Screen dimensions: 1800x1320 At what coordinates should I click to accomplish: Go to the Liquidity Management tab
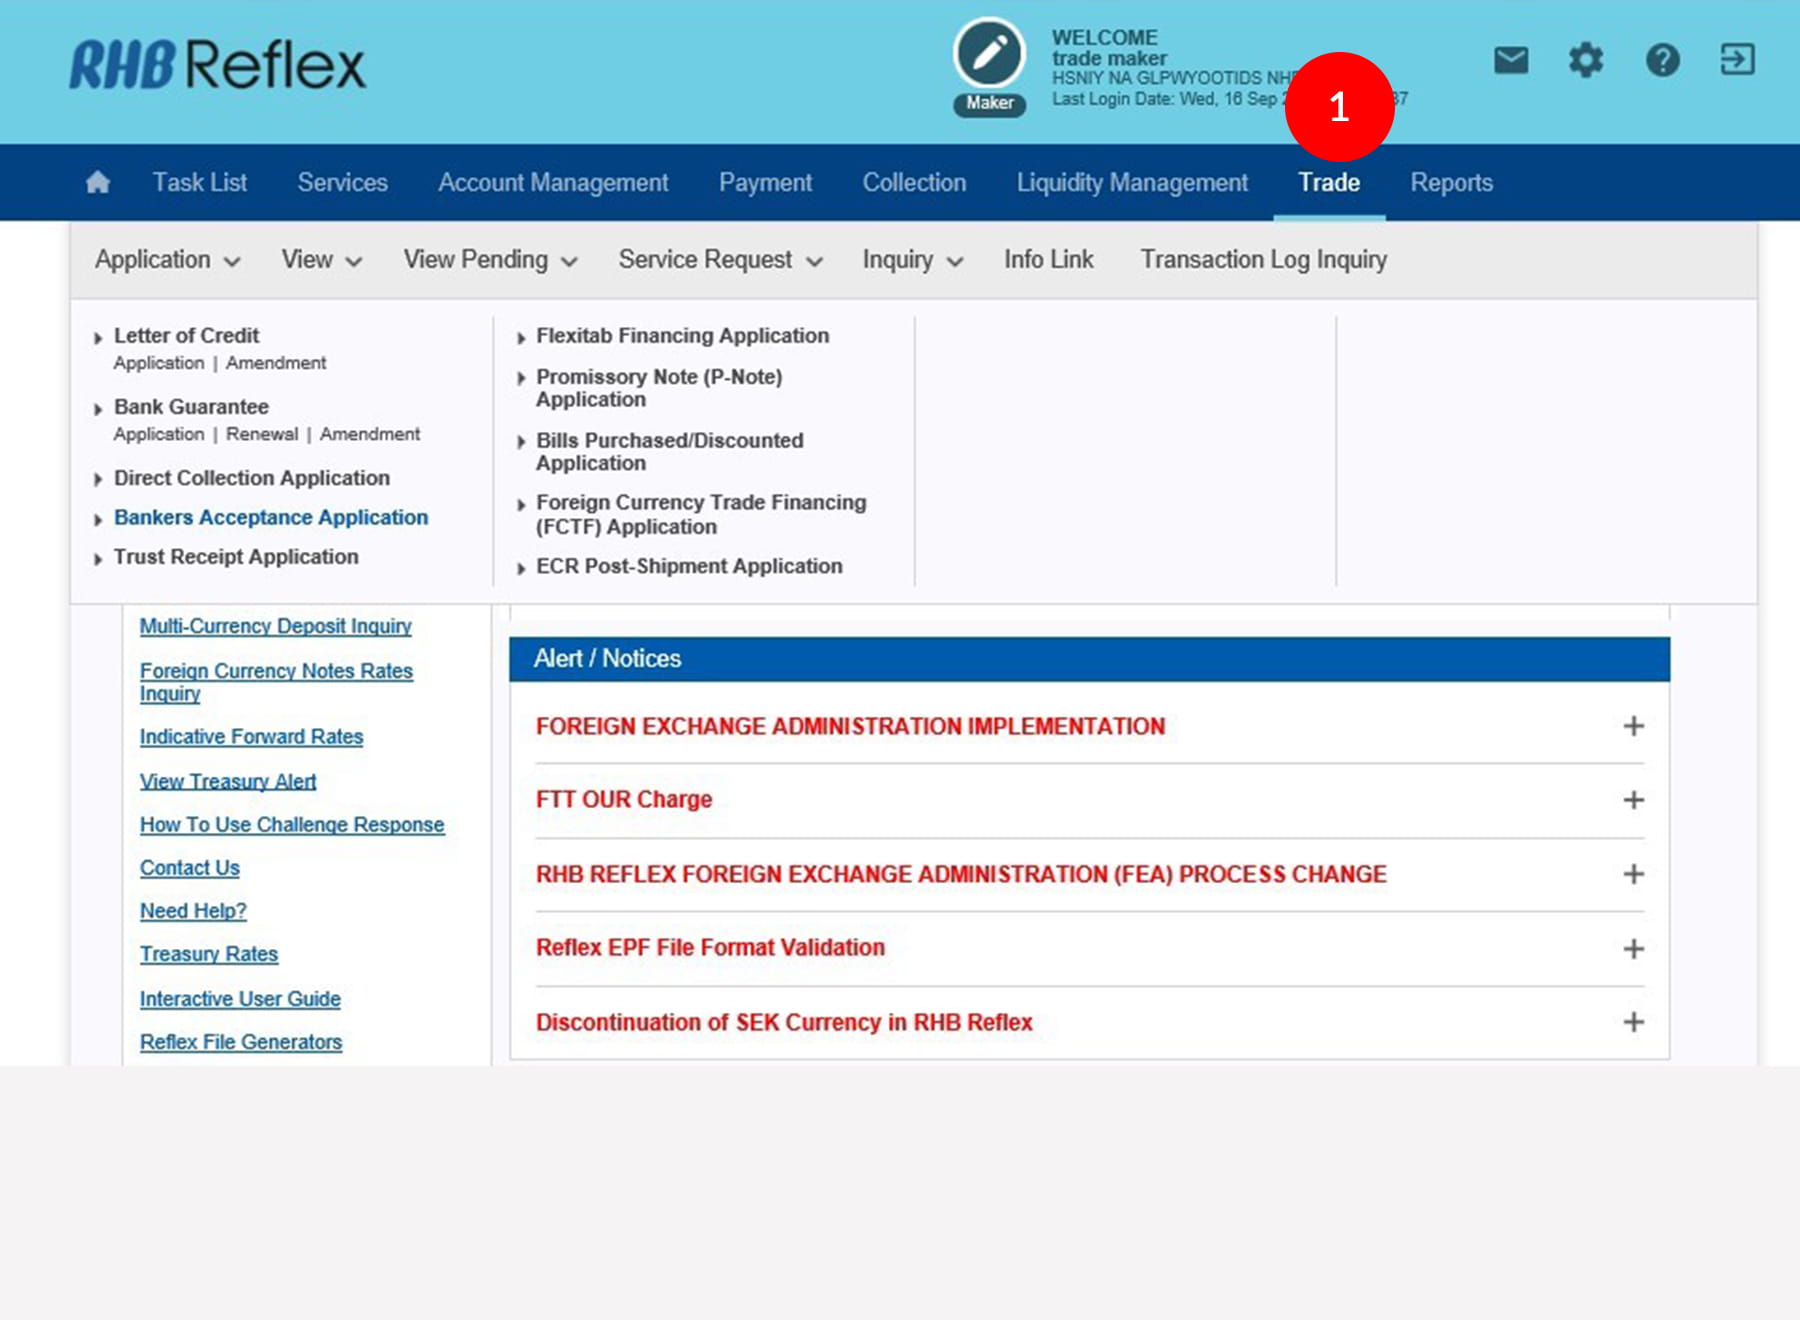pyautogui.click(x=1132, y=182)
